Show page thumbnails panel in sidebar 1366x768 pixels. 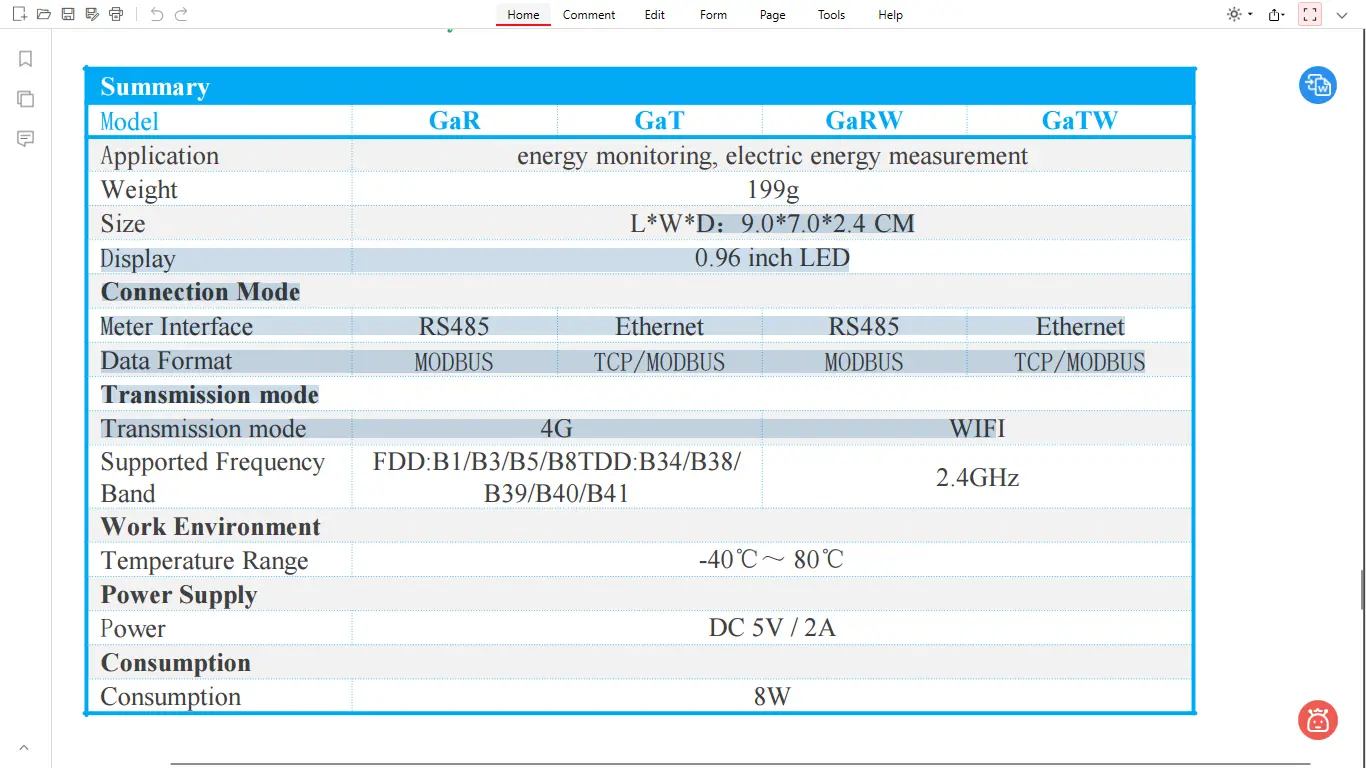pyautogui.click(x=26, y=99)
